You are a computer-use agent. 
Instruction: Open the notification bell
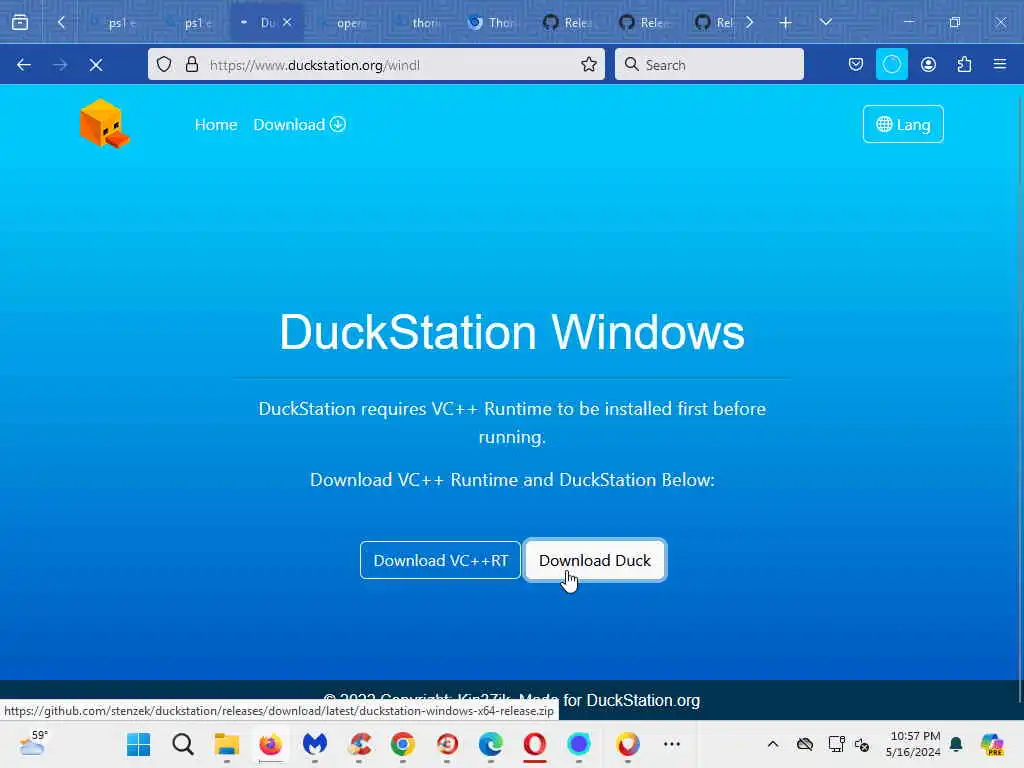956,744
